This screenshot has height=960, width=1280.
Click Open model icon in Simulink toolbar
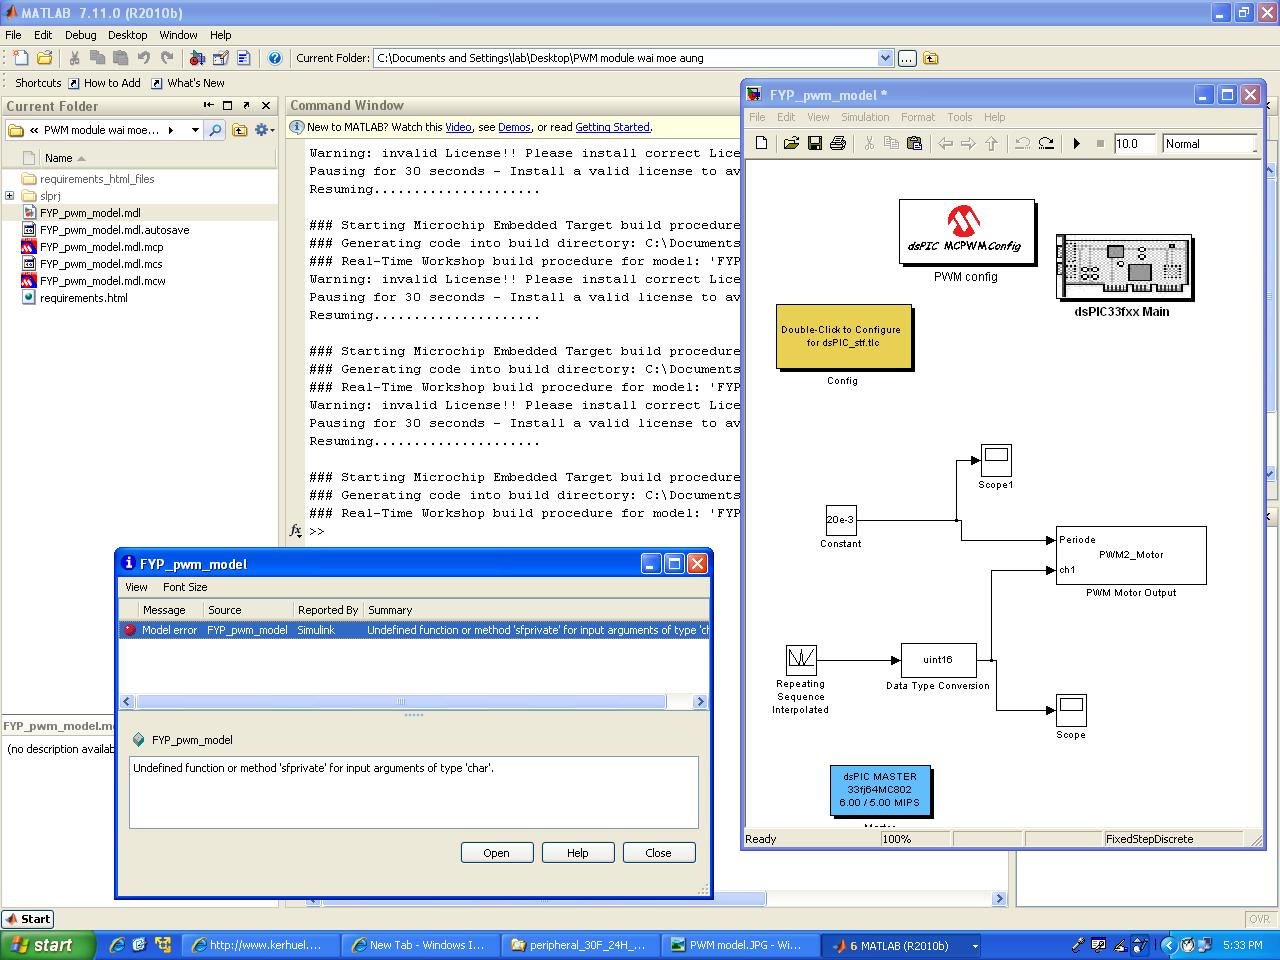(791, 144)
